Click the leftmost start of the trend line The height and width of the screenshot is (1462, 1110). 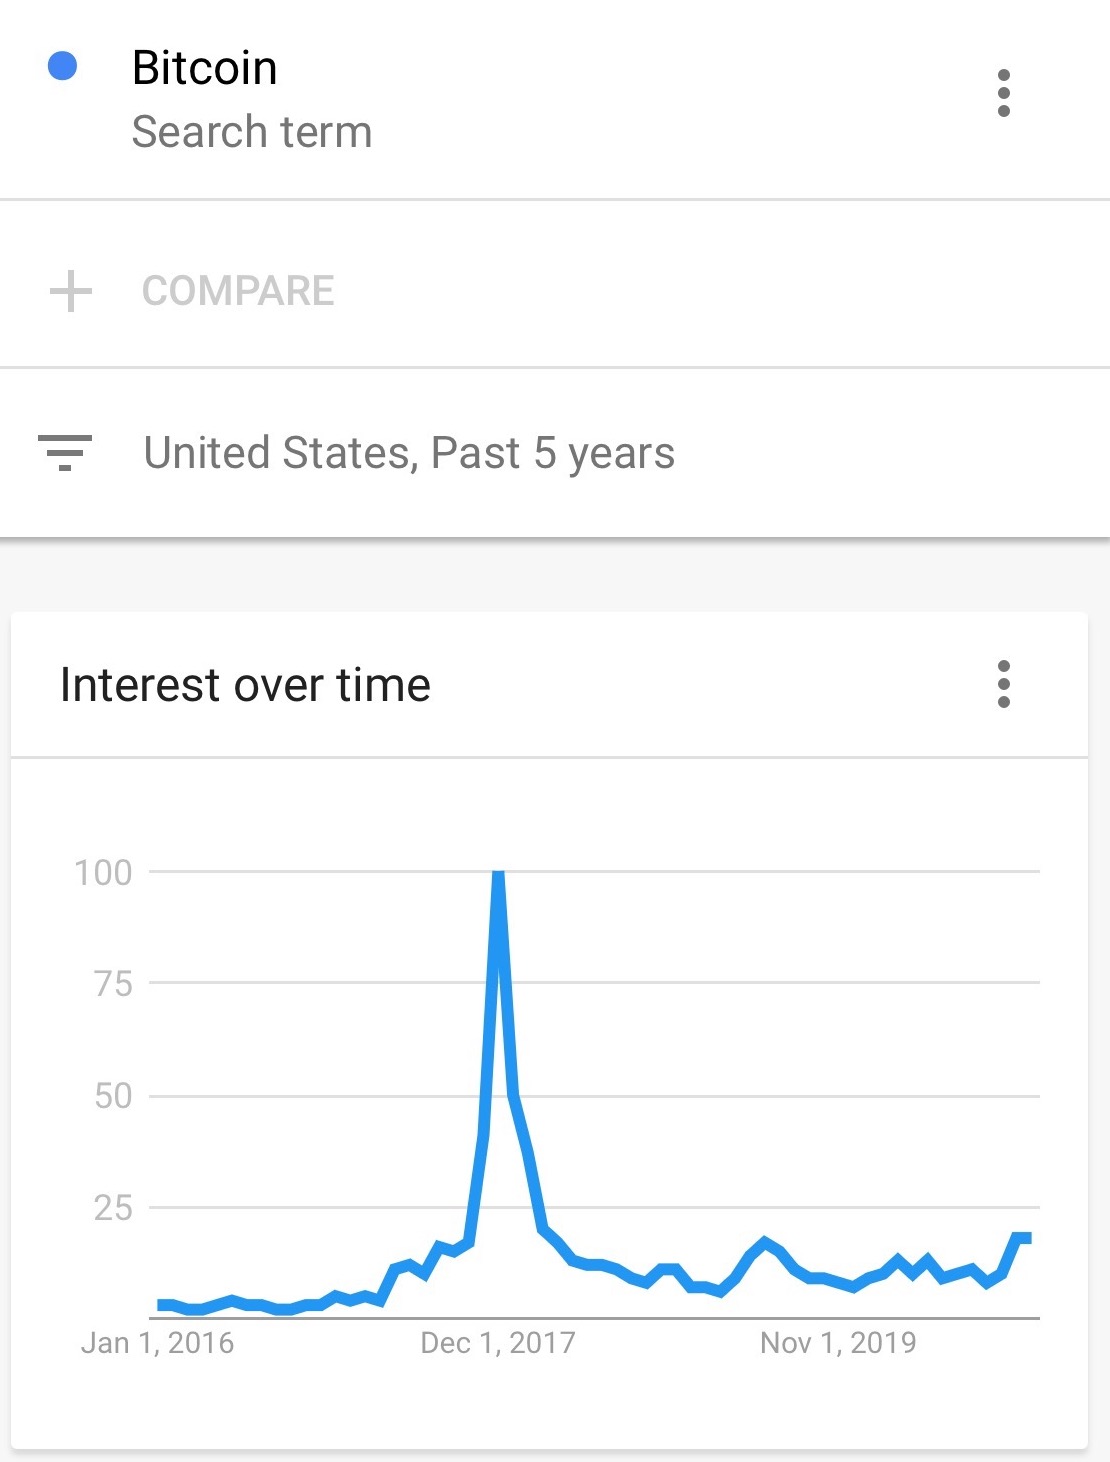160,1305
